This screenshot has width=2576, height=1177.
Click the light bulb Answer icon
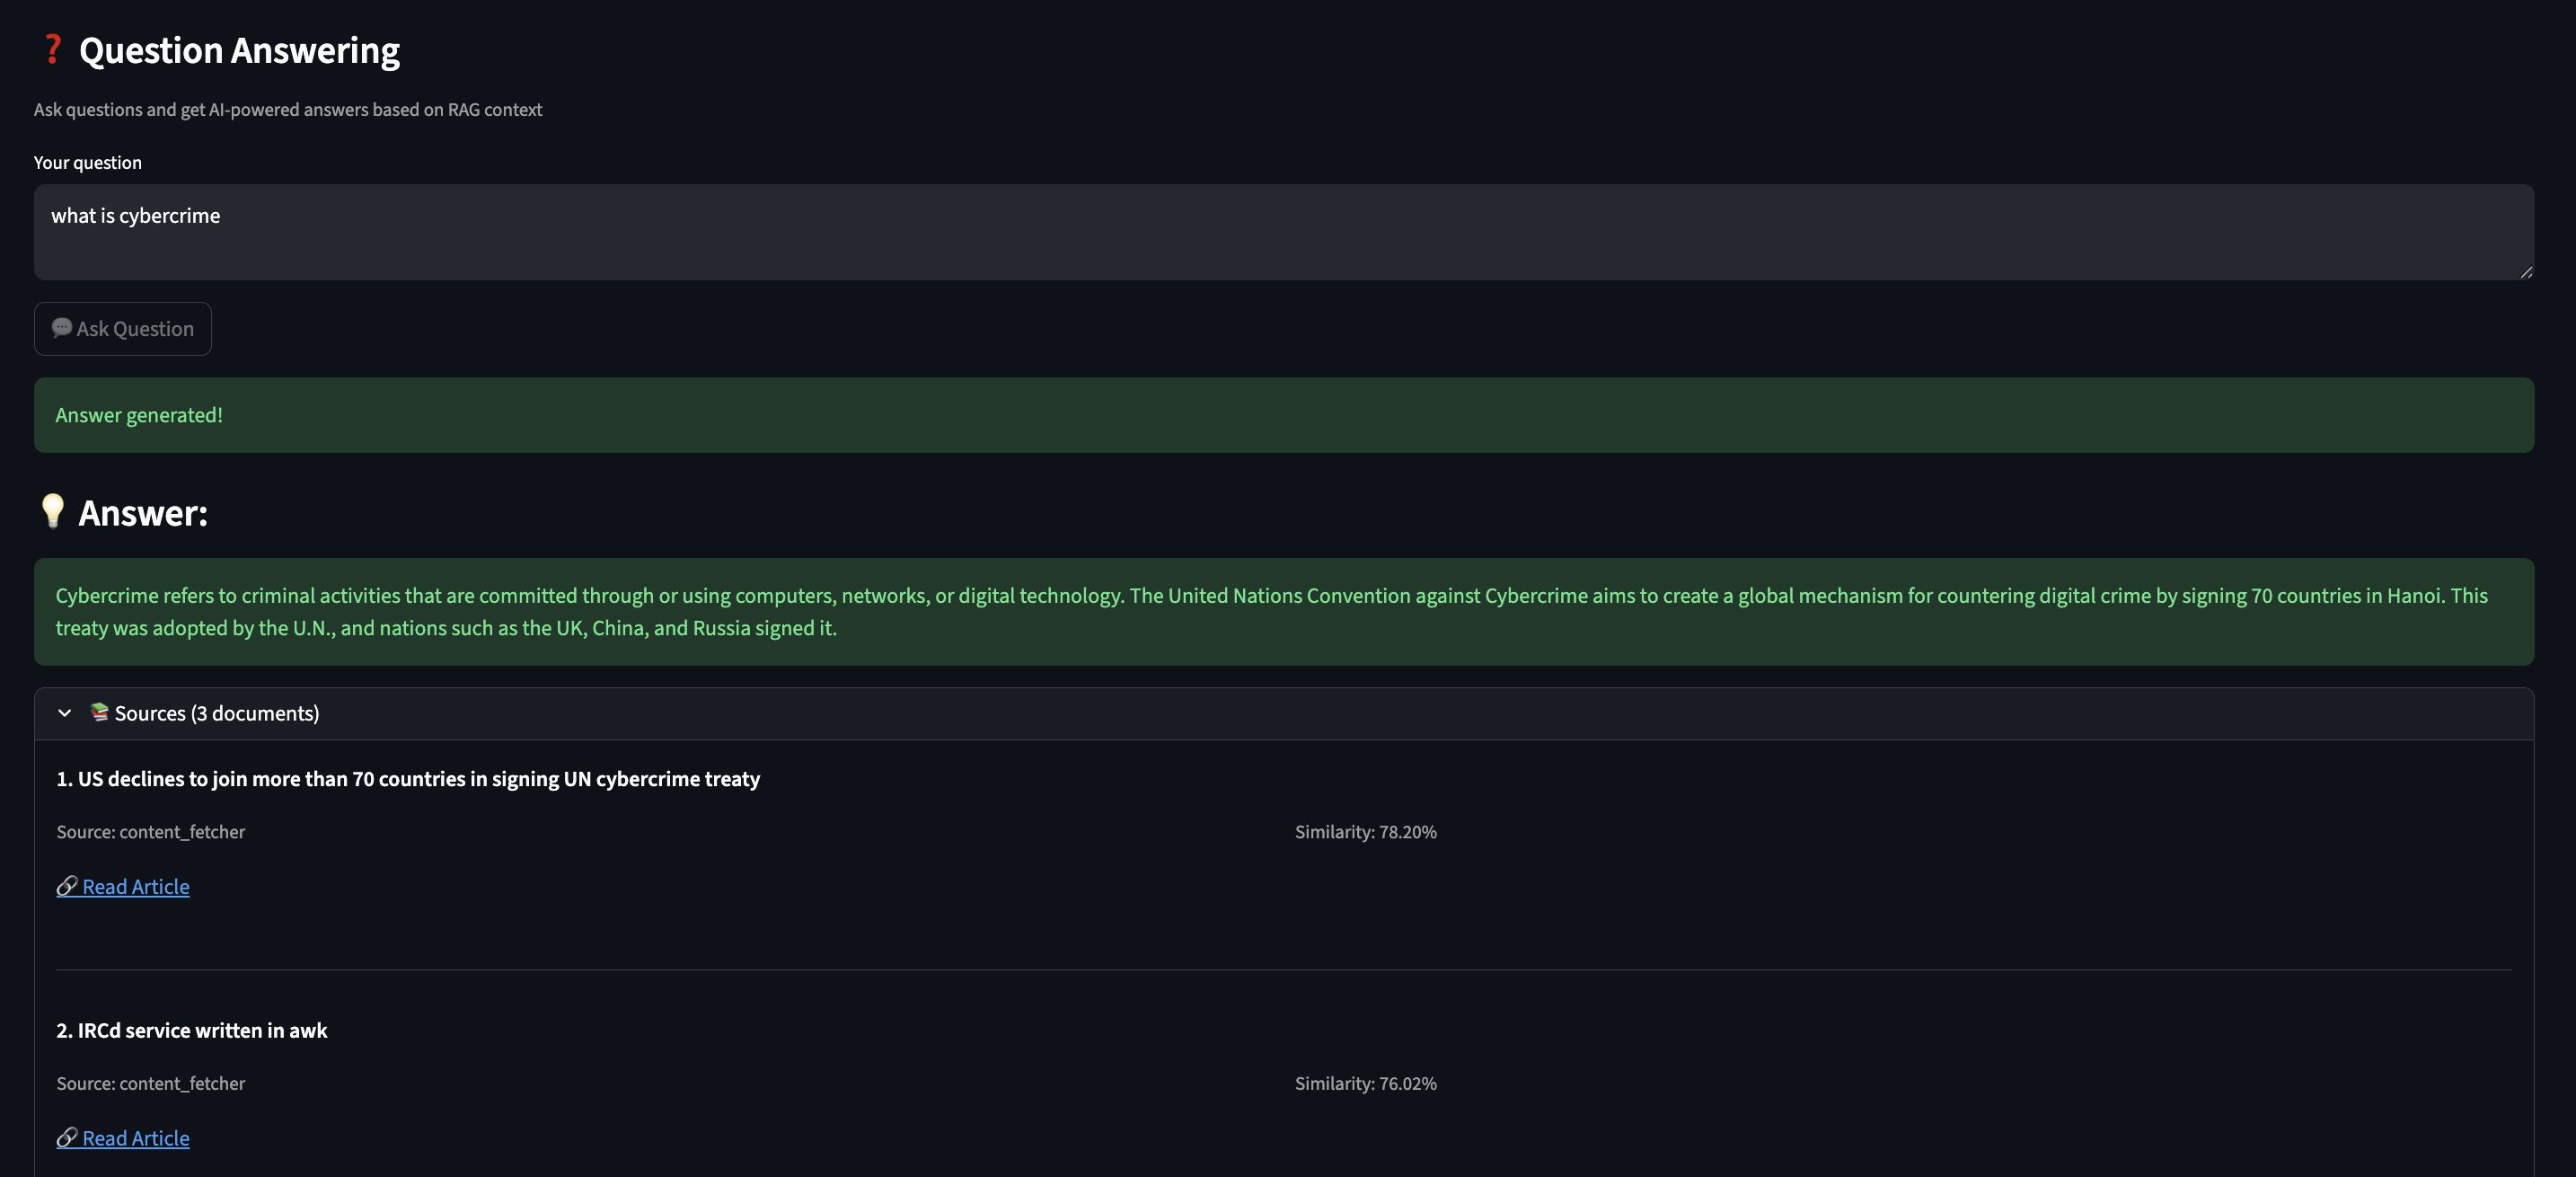(52, 511)
